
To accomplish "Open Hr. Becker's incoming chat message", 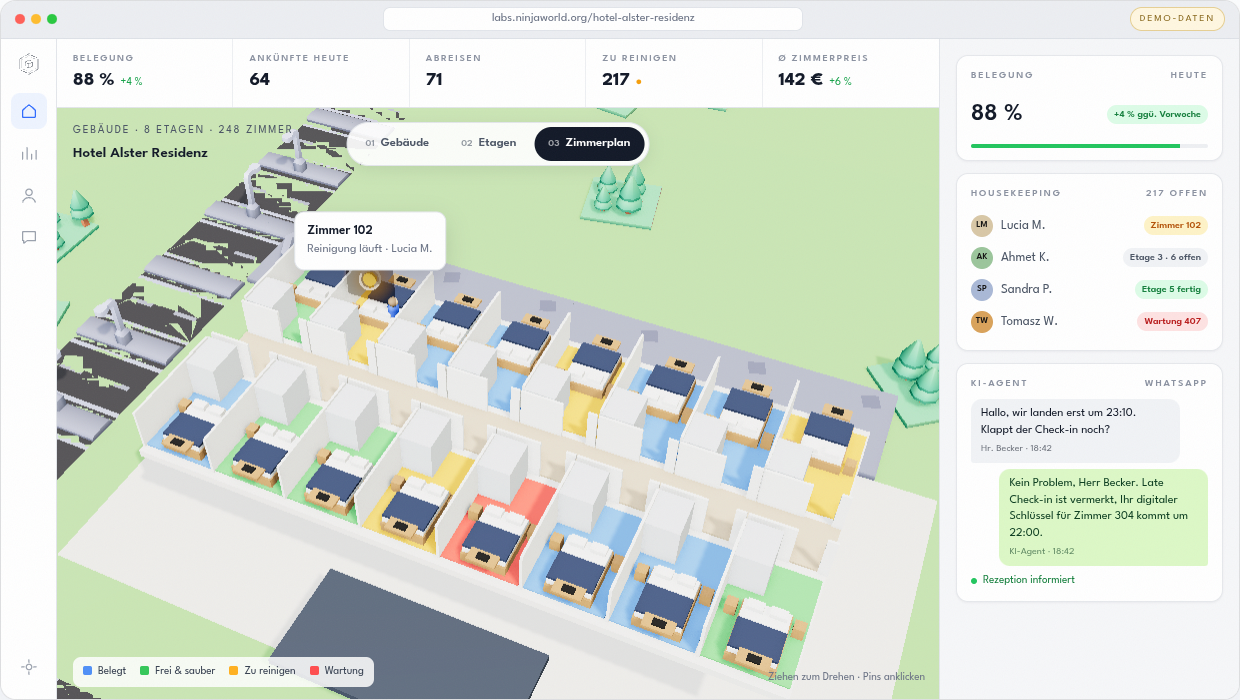I will coord(1075,430).
